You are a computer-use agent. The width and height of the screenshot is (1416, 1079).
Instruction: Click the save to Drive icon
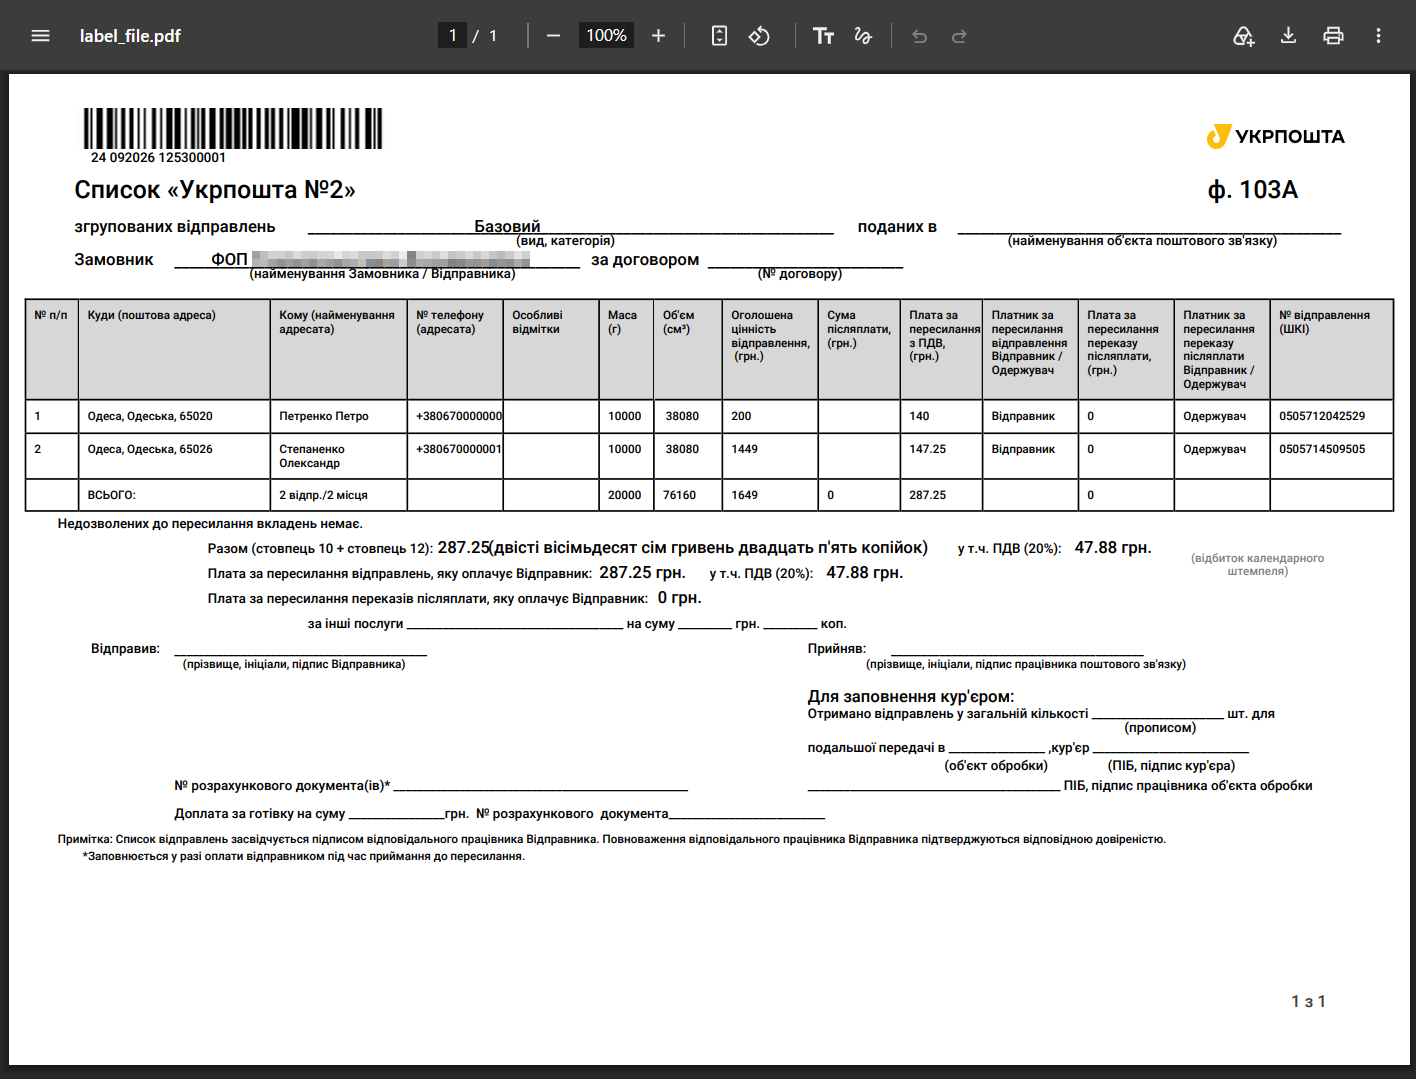coord(1243,36)
